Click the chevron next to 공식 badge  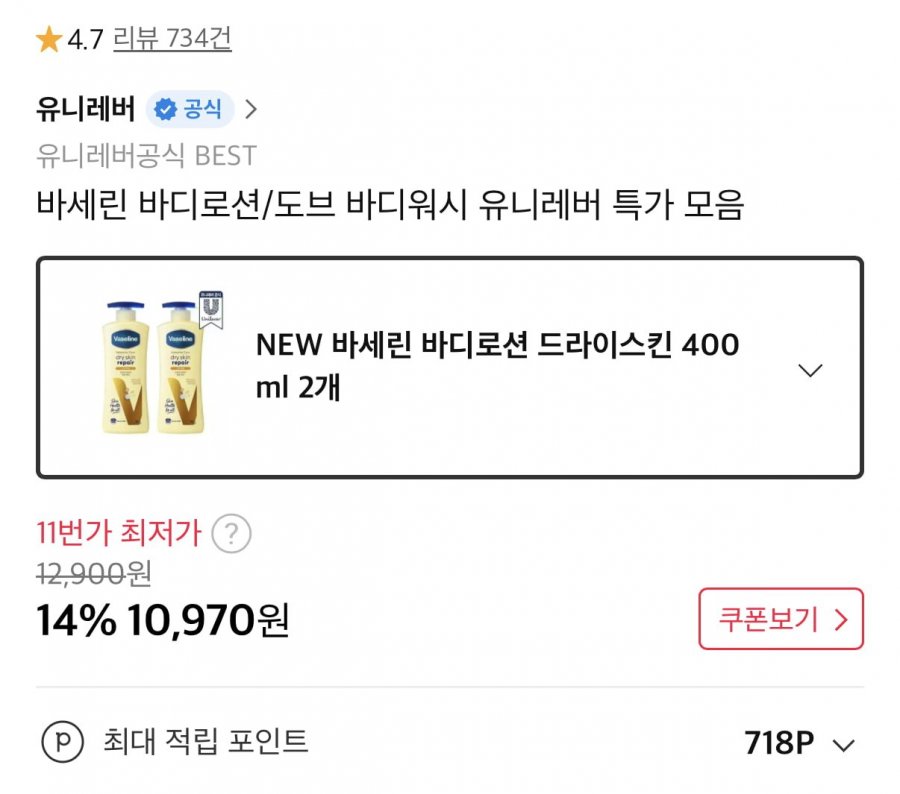251,109
